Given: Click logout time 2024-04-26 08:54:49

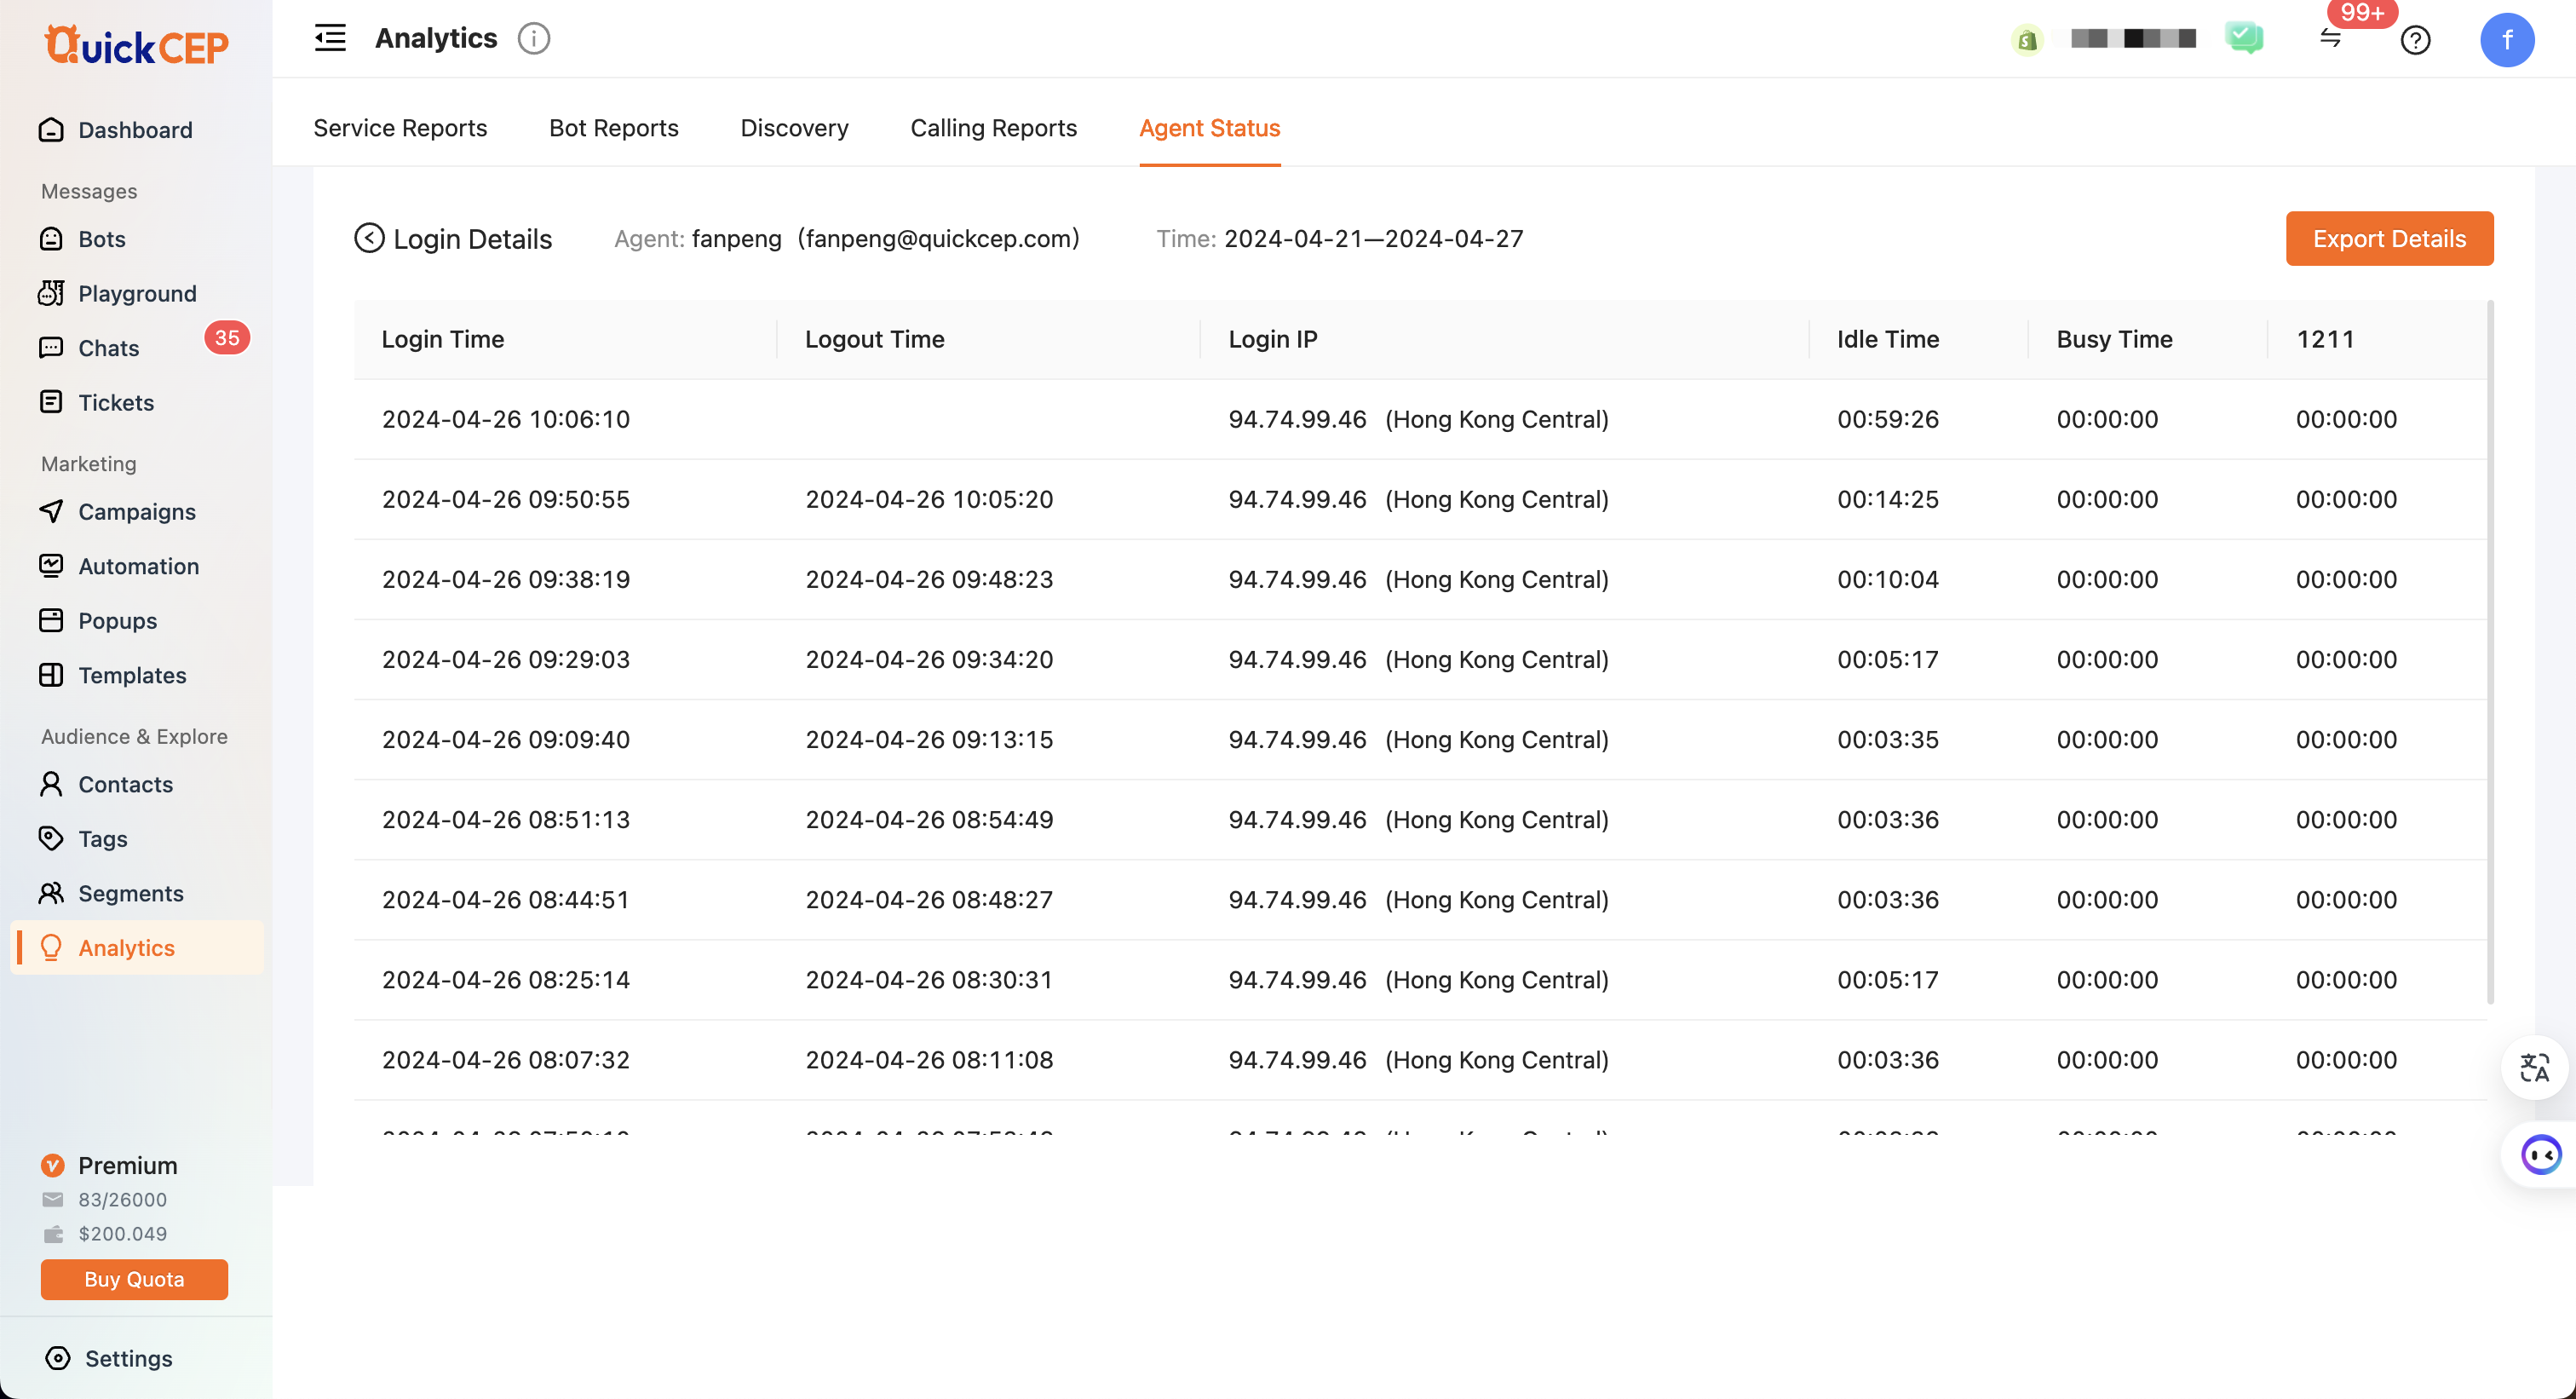Looking at the screenshot, I should coord(929,819).
